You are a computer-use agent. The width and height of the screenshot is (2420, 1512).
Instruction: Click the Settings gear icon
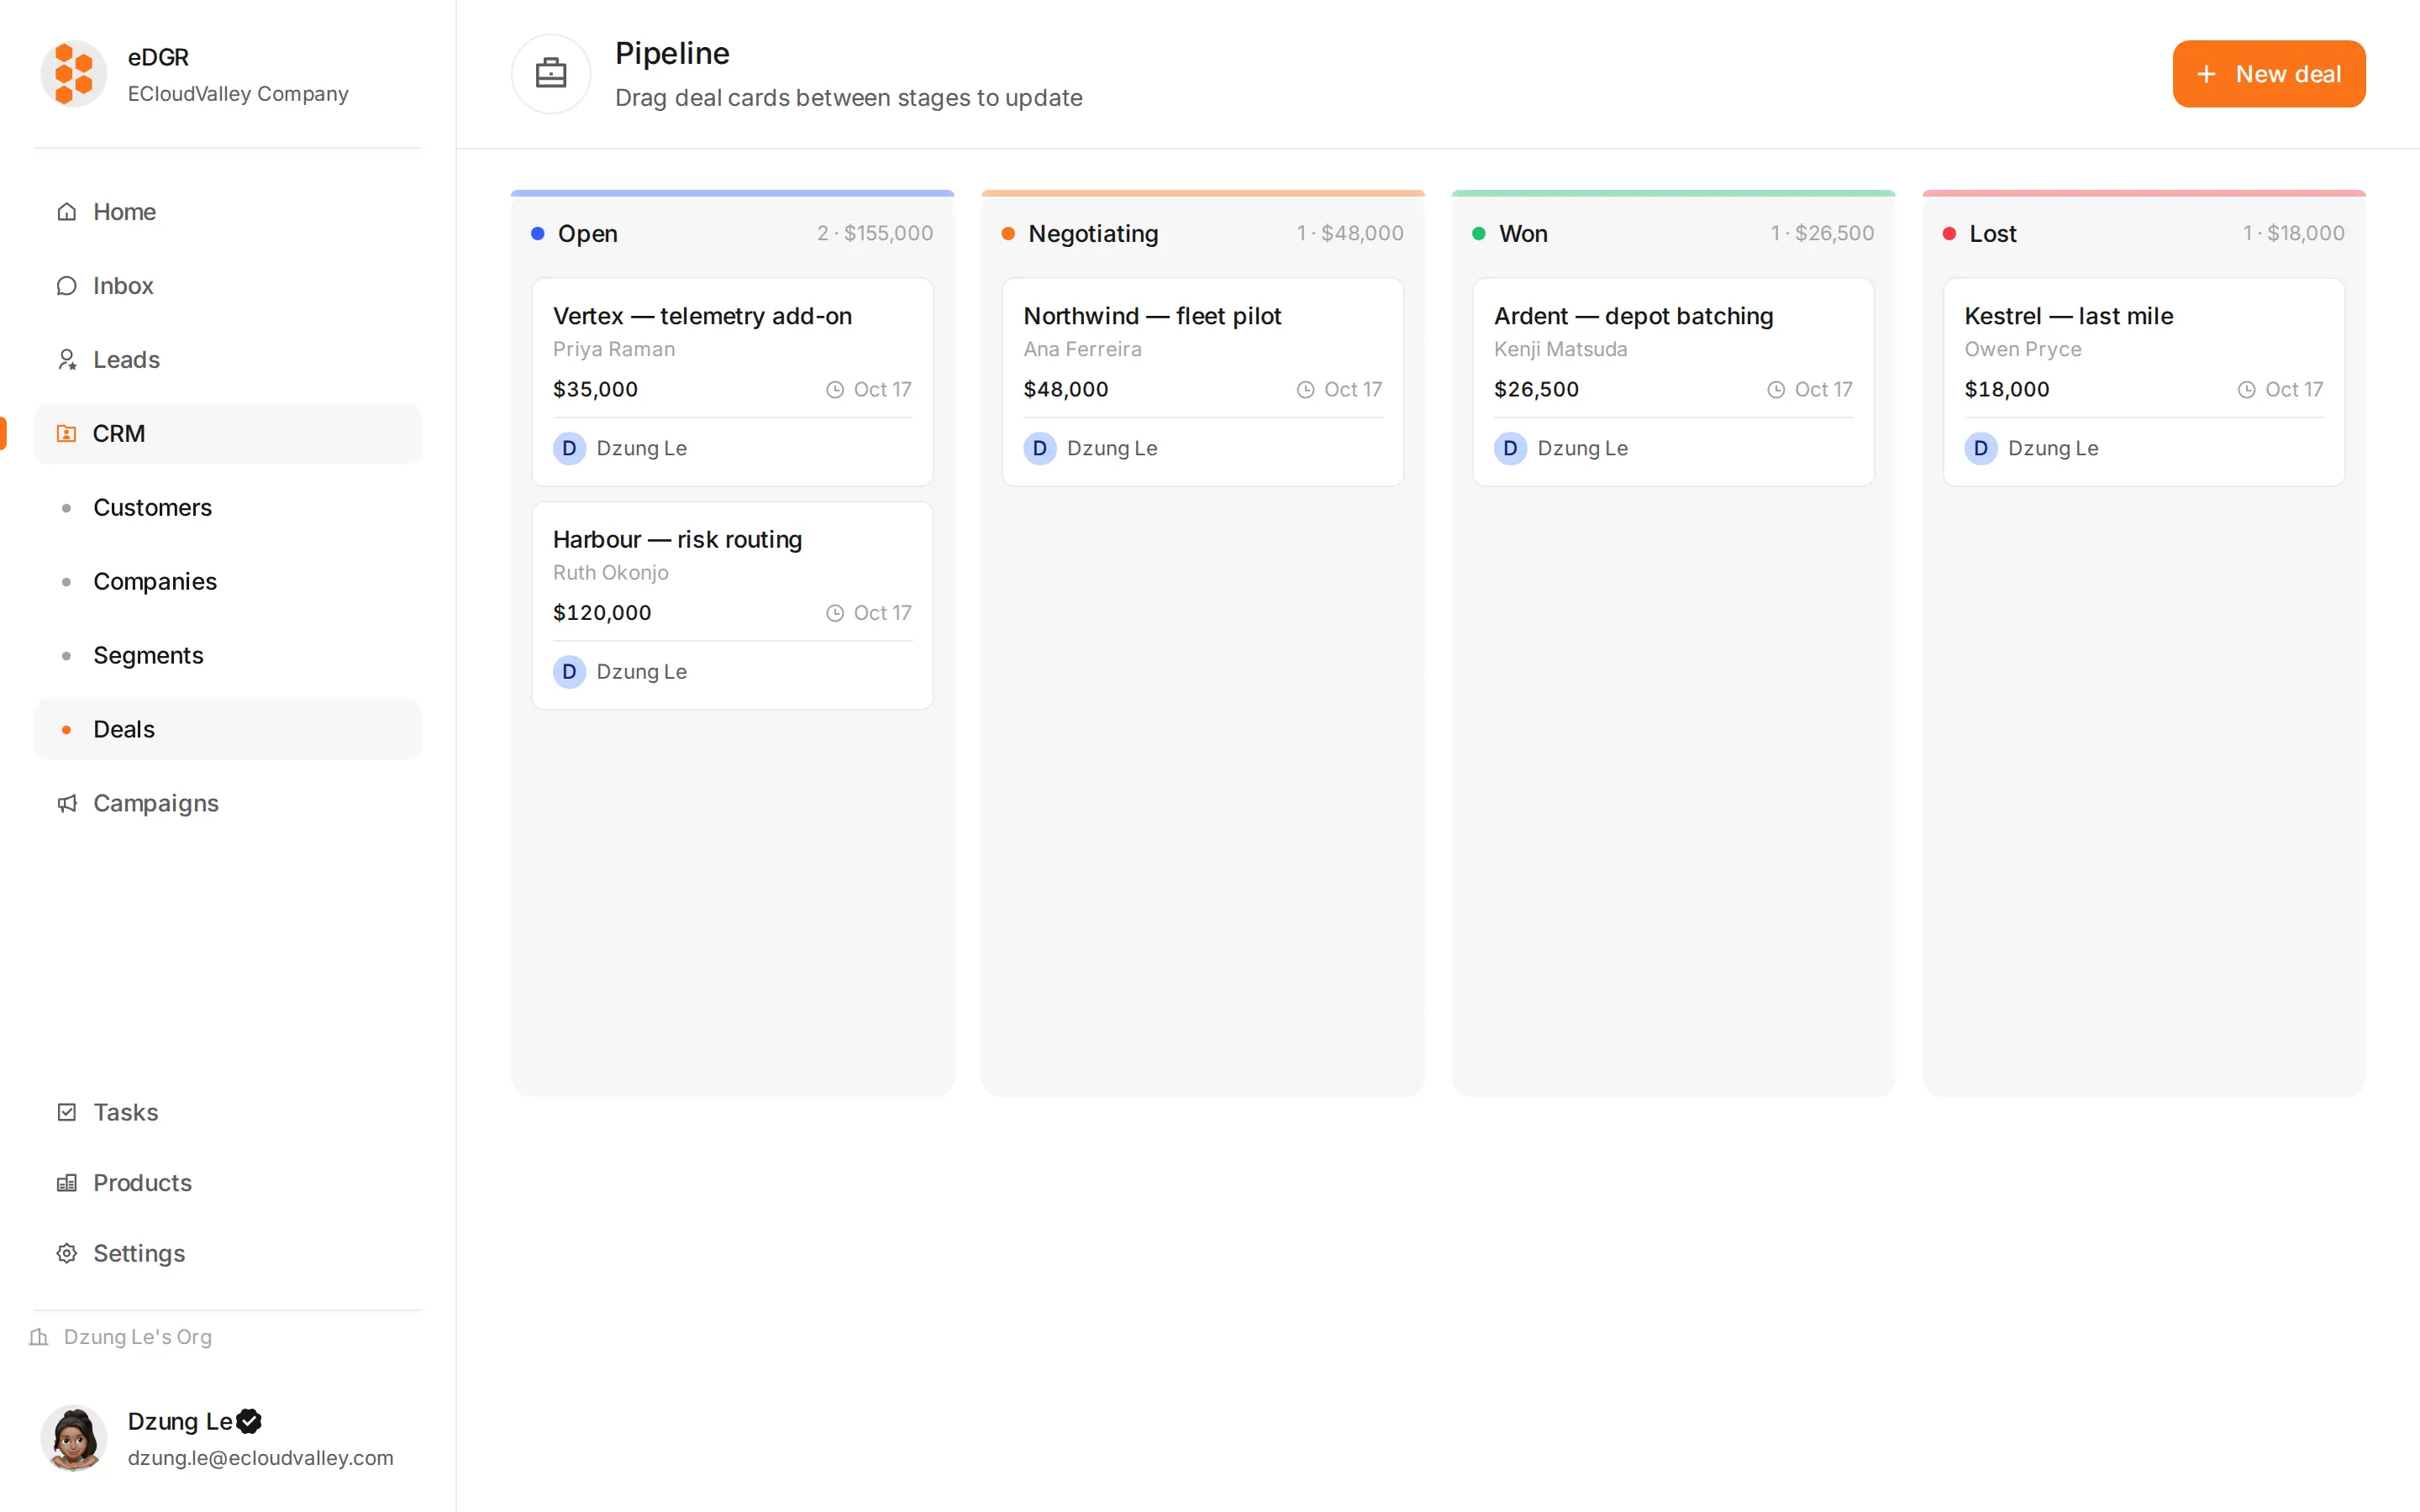click(67, 1253)
